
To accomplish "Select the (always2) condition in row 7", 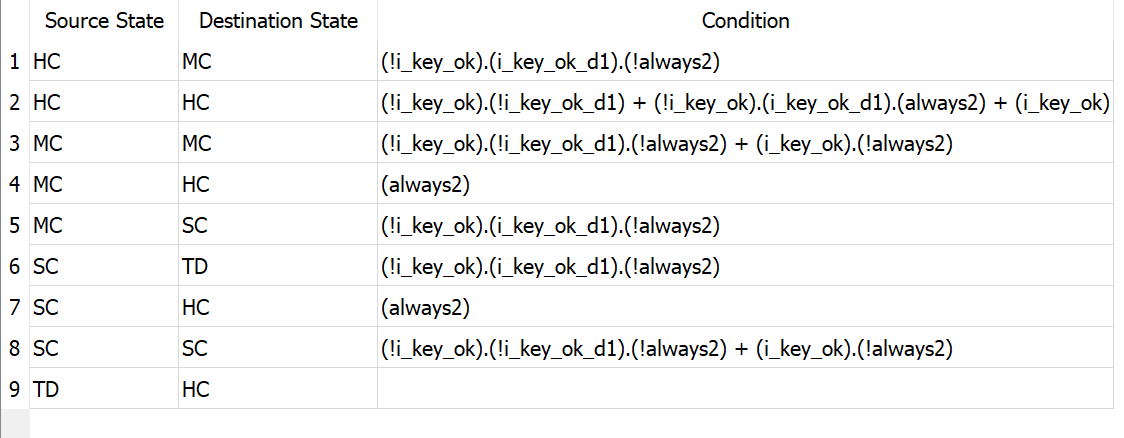I will 425,308.
